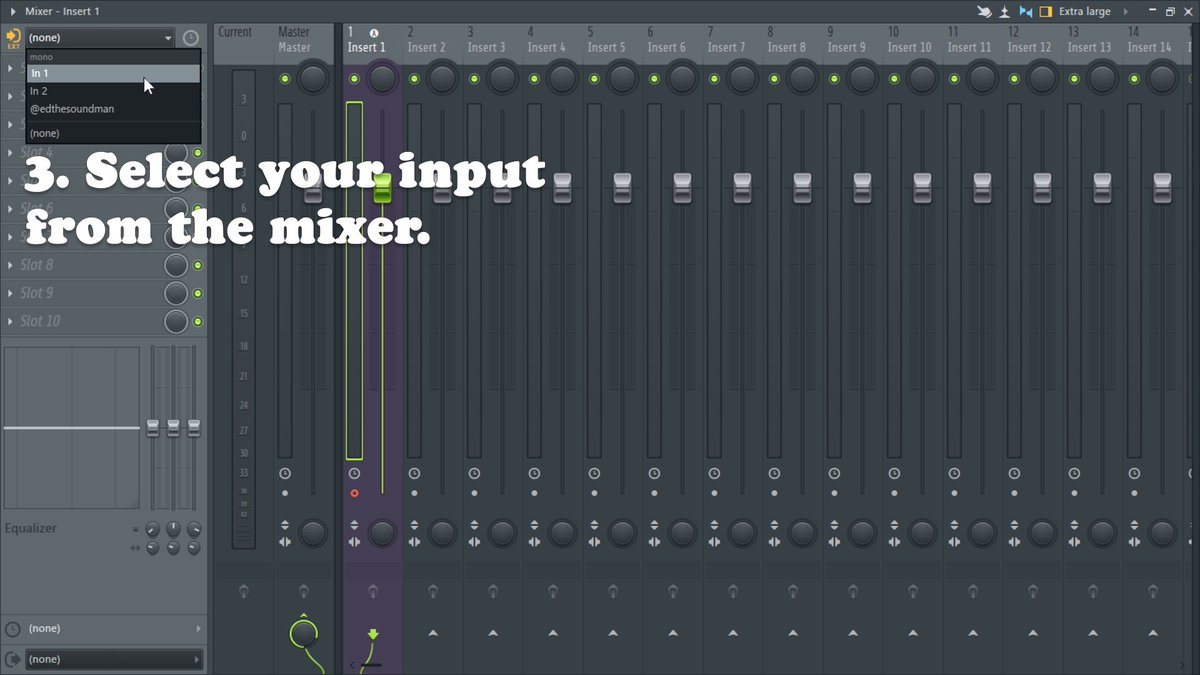Click Insert 1 latency clock icon
The image size is (1200, 675).
354,473
